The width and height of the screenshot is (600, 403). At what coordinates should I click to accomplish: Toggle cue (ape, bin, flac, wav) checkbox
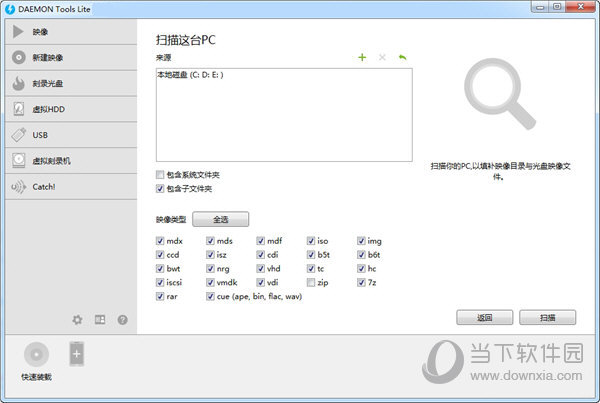(210, 296)
